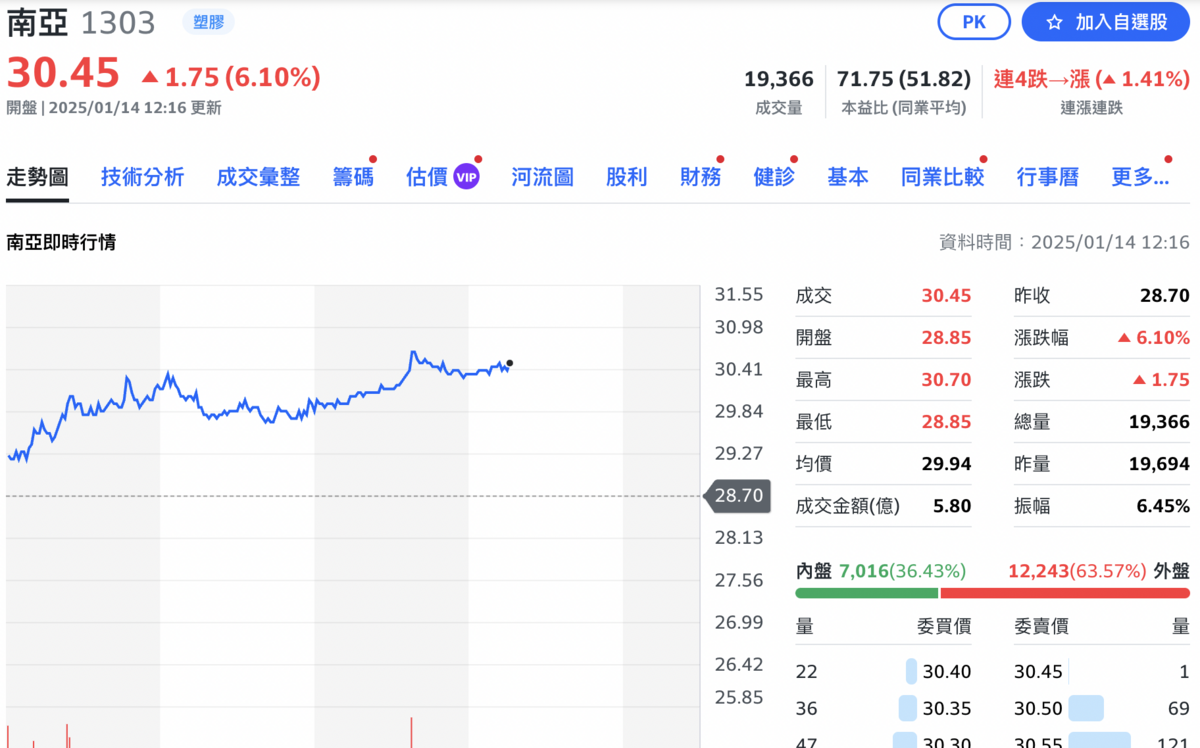Switch to the 同業比較 tab
This screenshot has width=1200, height=748.
942,177
